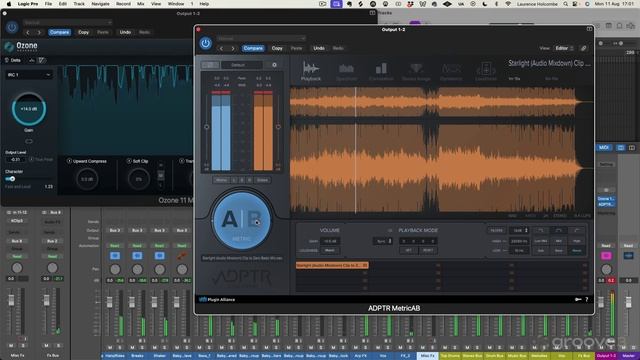640x360 pixels.
Task: Open the Navigate menu
Action: 100,4
